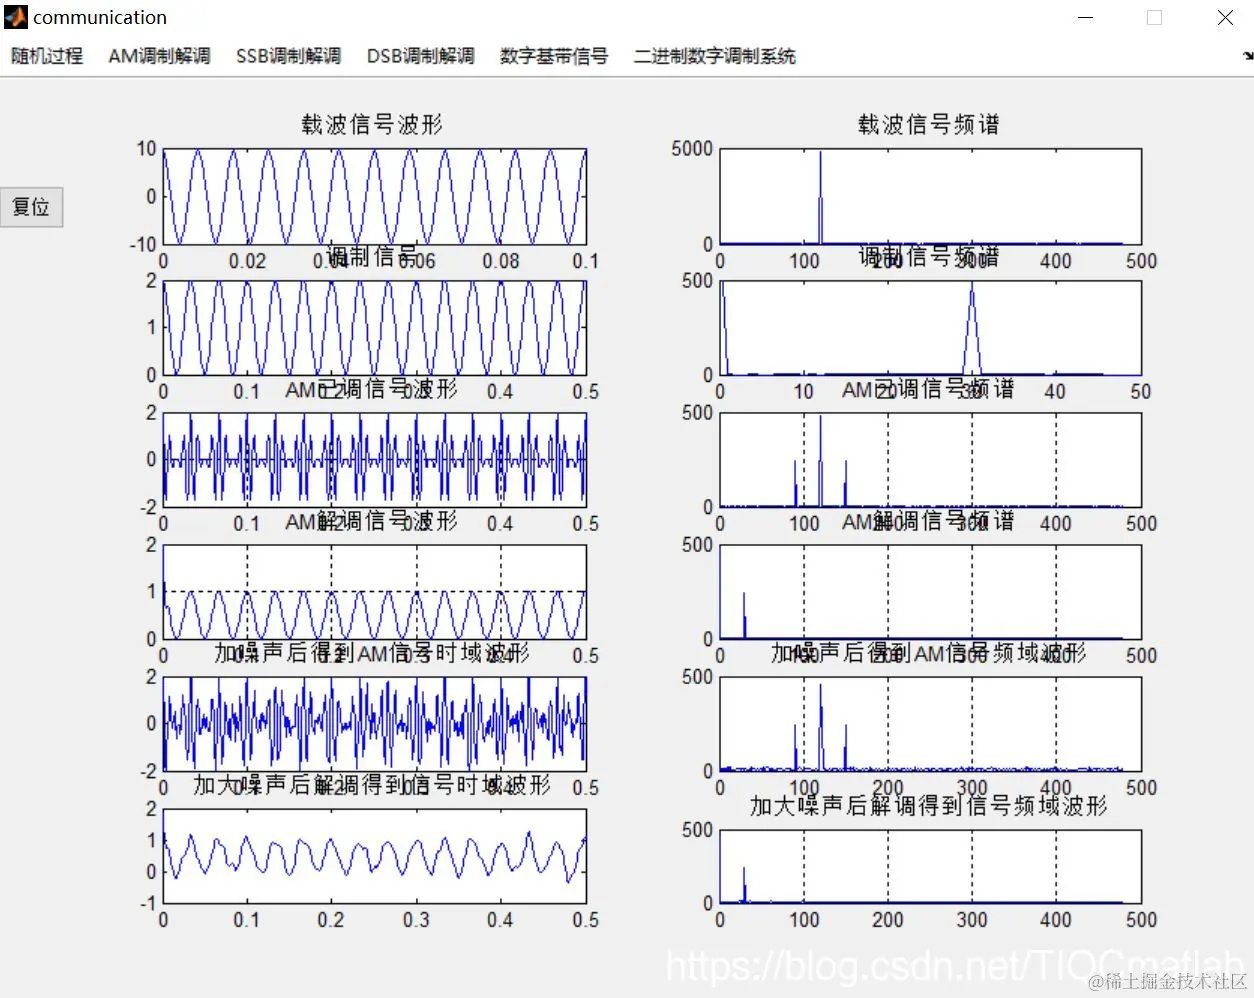Viewport: 1254px width, 998px height.
Task: Click the 载波信号波形 waveform plot
Action: [374, 196]
